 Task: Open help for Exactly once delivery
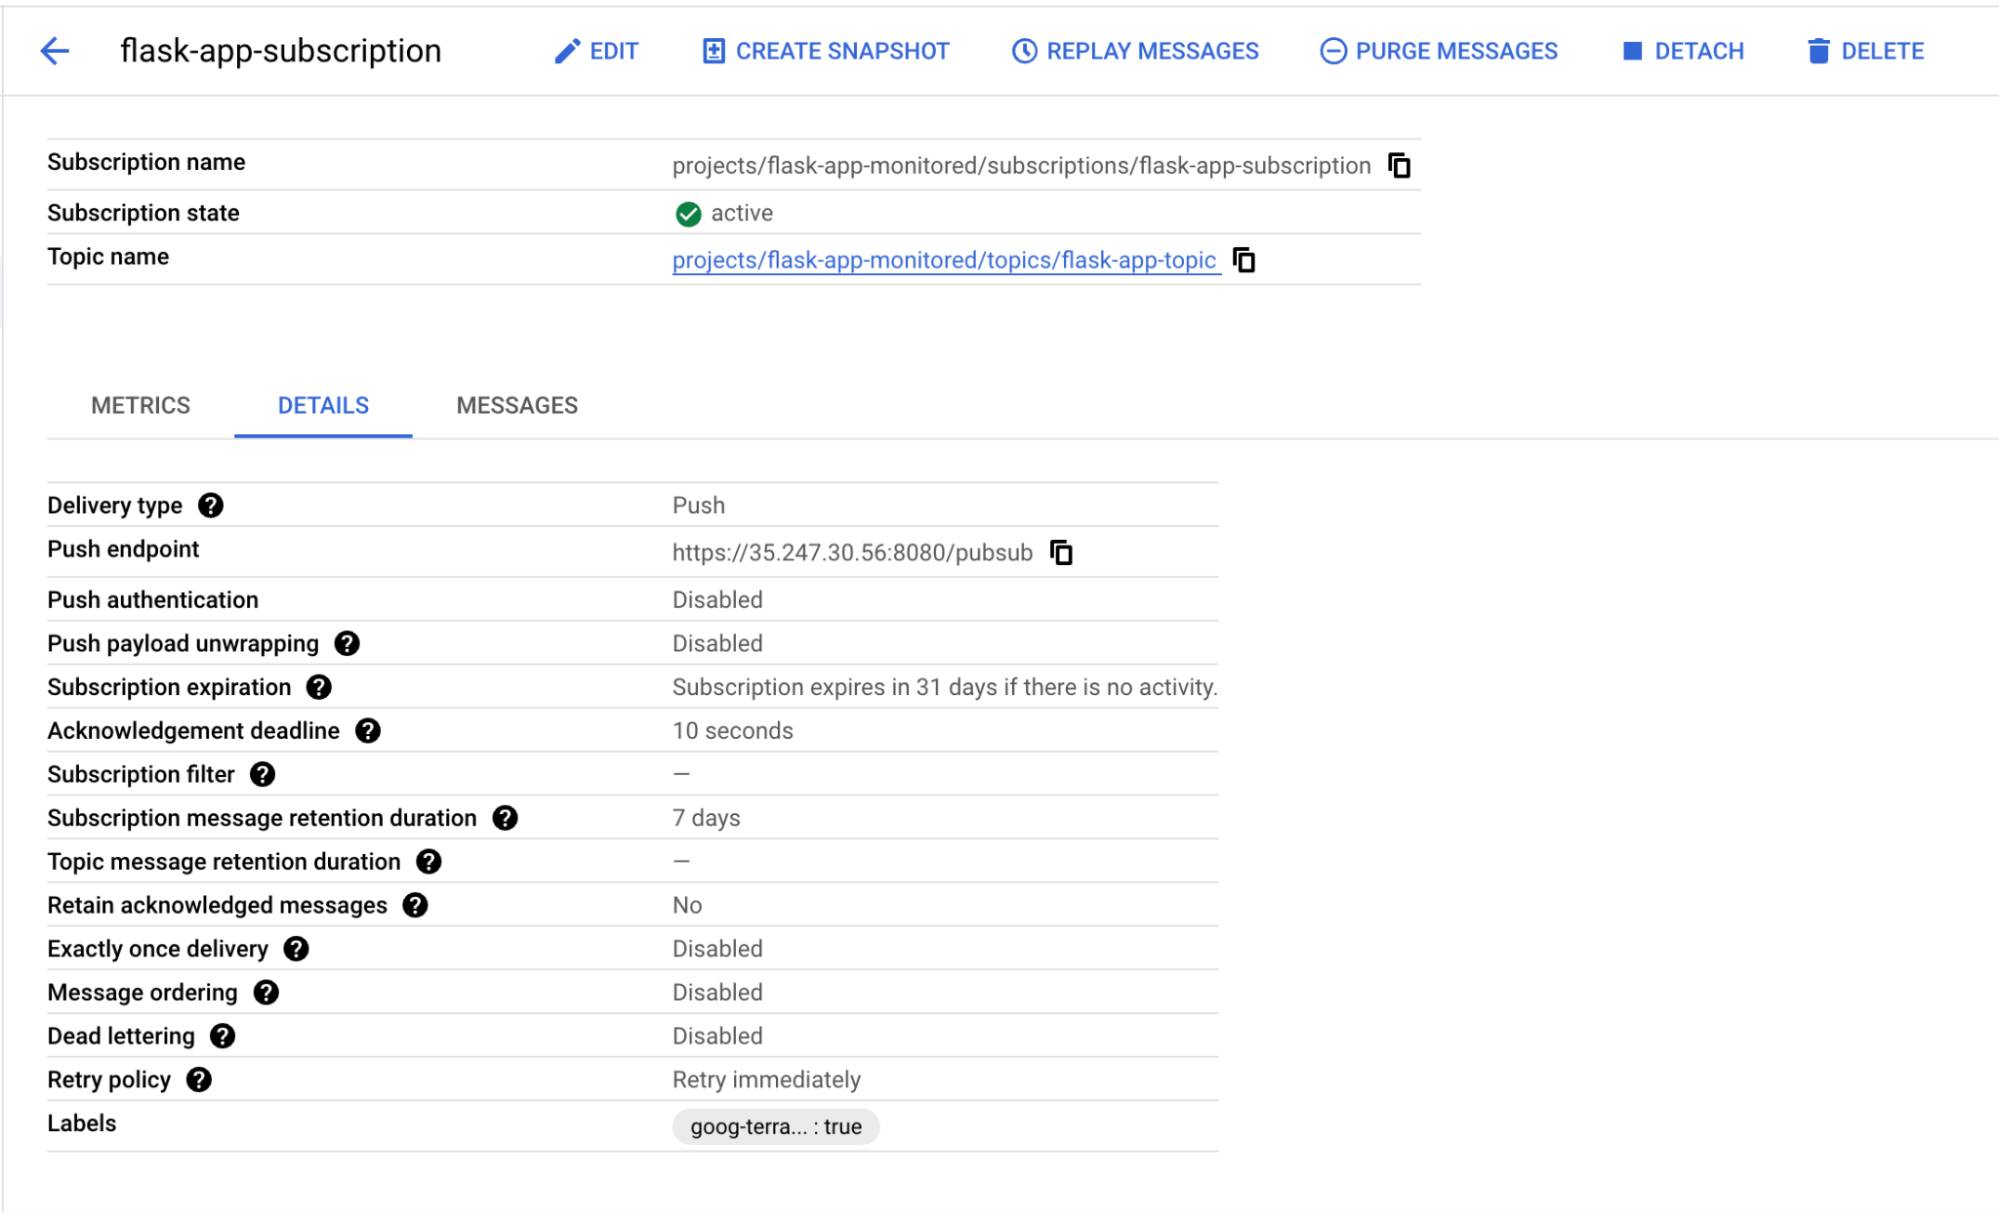pyautogui.click(x=294, y=949)
